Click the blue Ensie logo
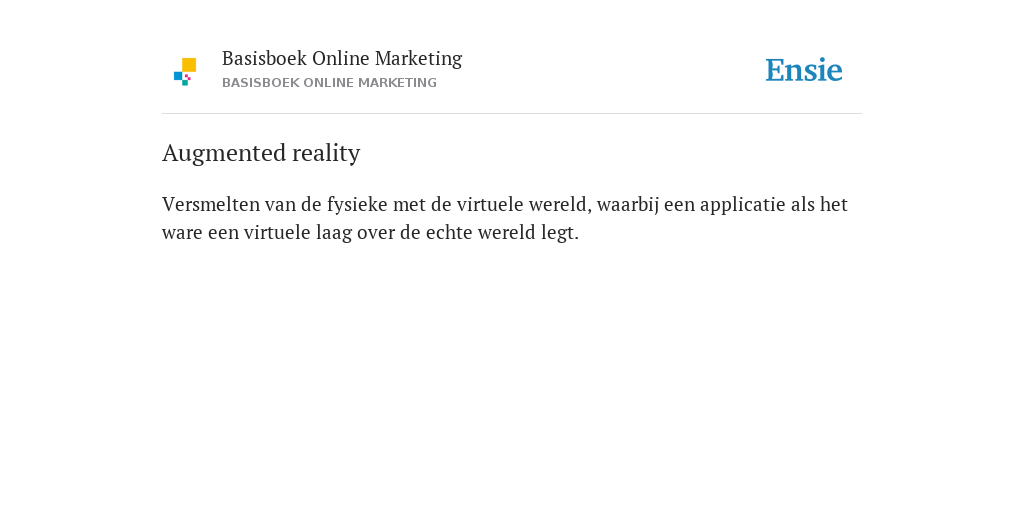Screen dimensions: 1024x512 click(804, 71)
